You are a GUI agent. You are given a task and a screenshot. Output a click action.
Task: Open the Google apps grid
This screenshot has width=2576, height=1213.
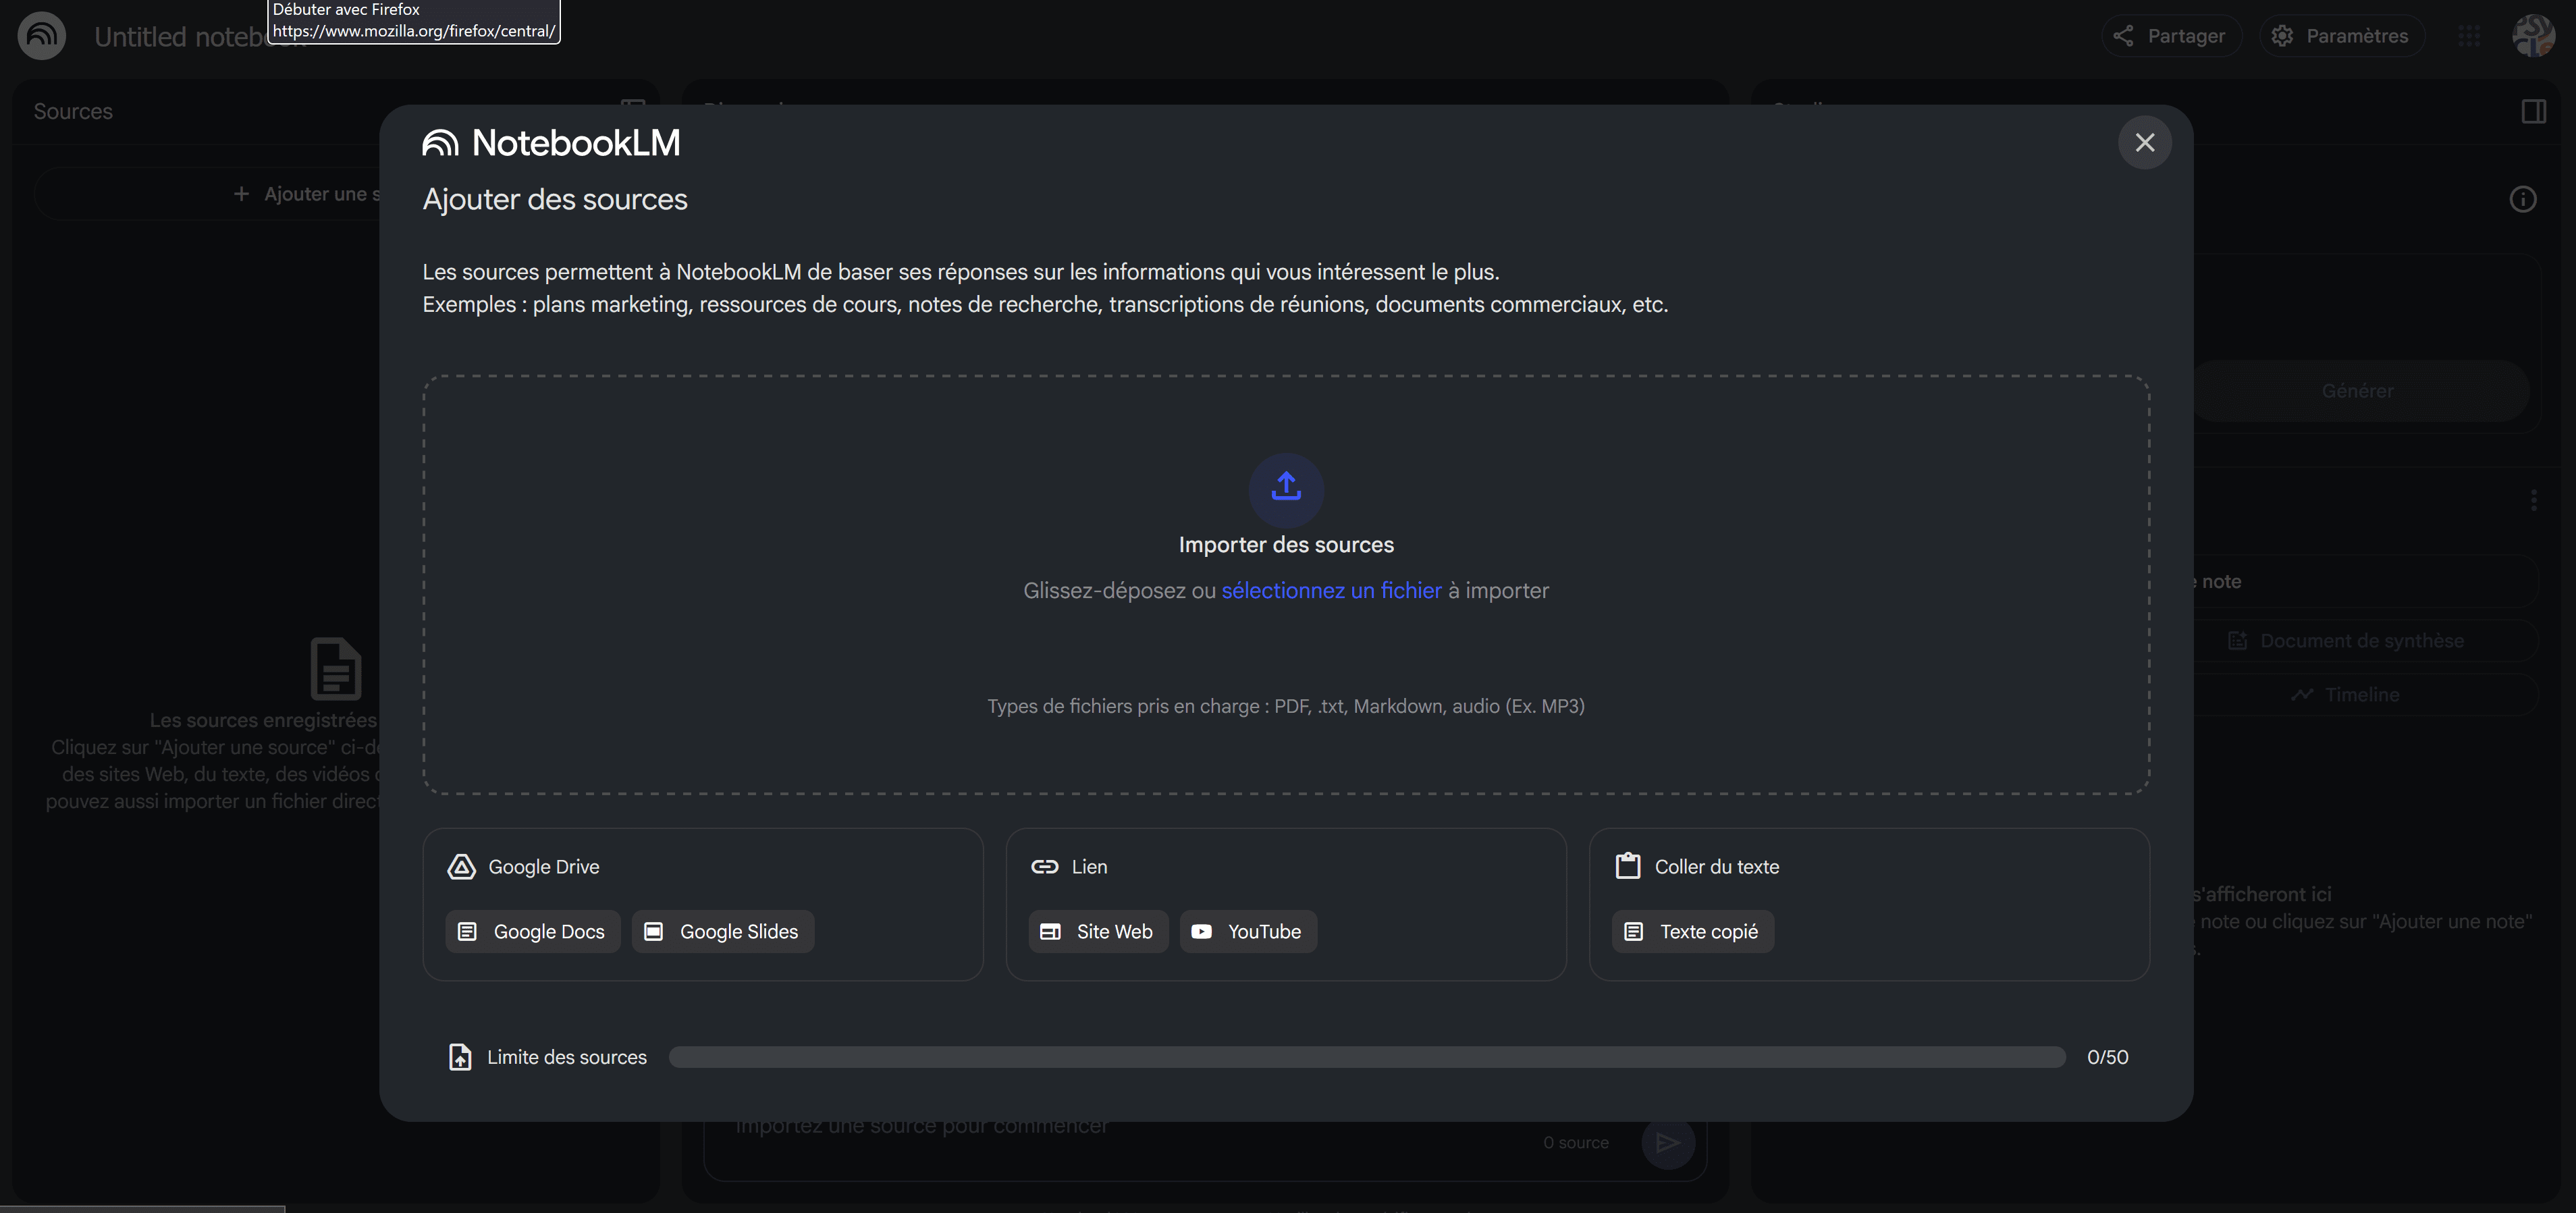[x=2469, y=36]
